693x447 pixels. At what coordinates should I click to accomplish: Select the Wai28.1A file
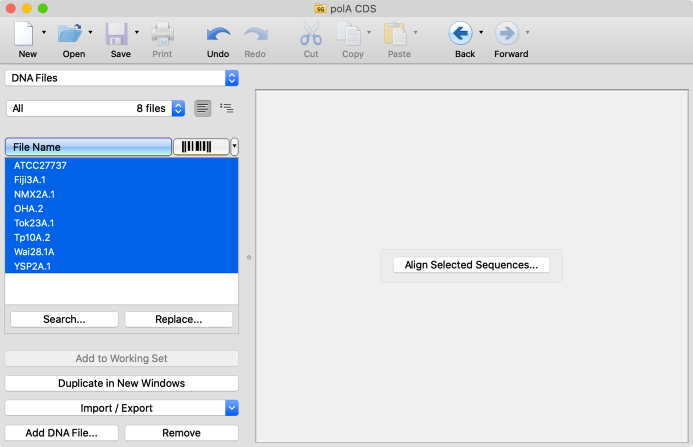point(122,252)
